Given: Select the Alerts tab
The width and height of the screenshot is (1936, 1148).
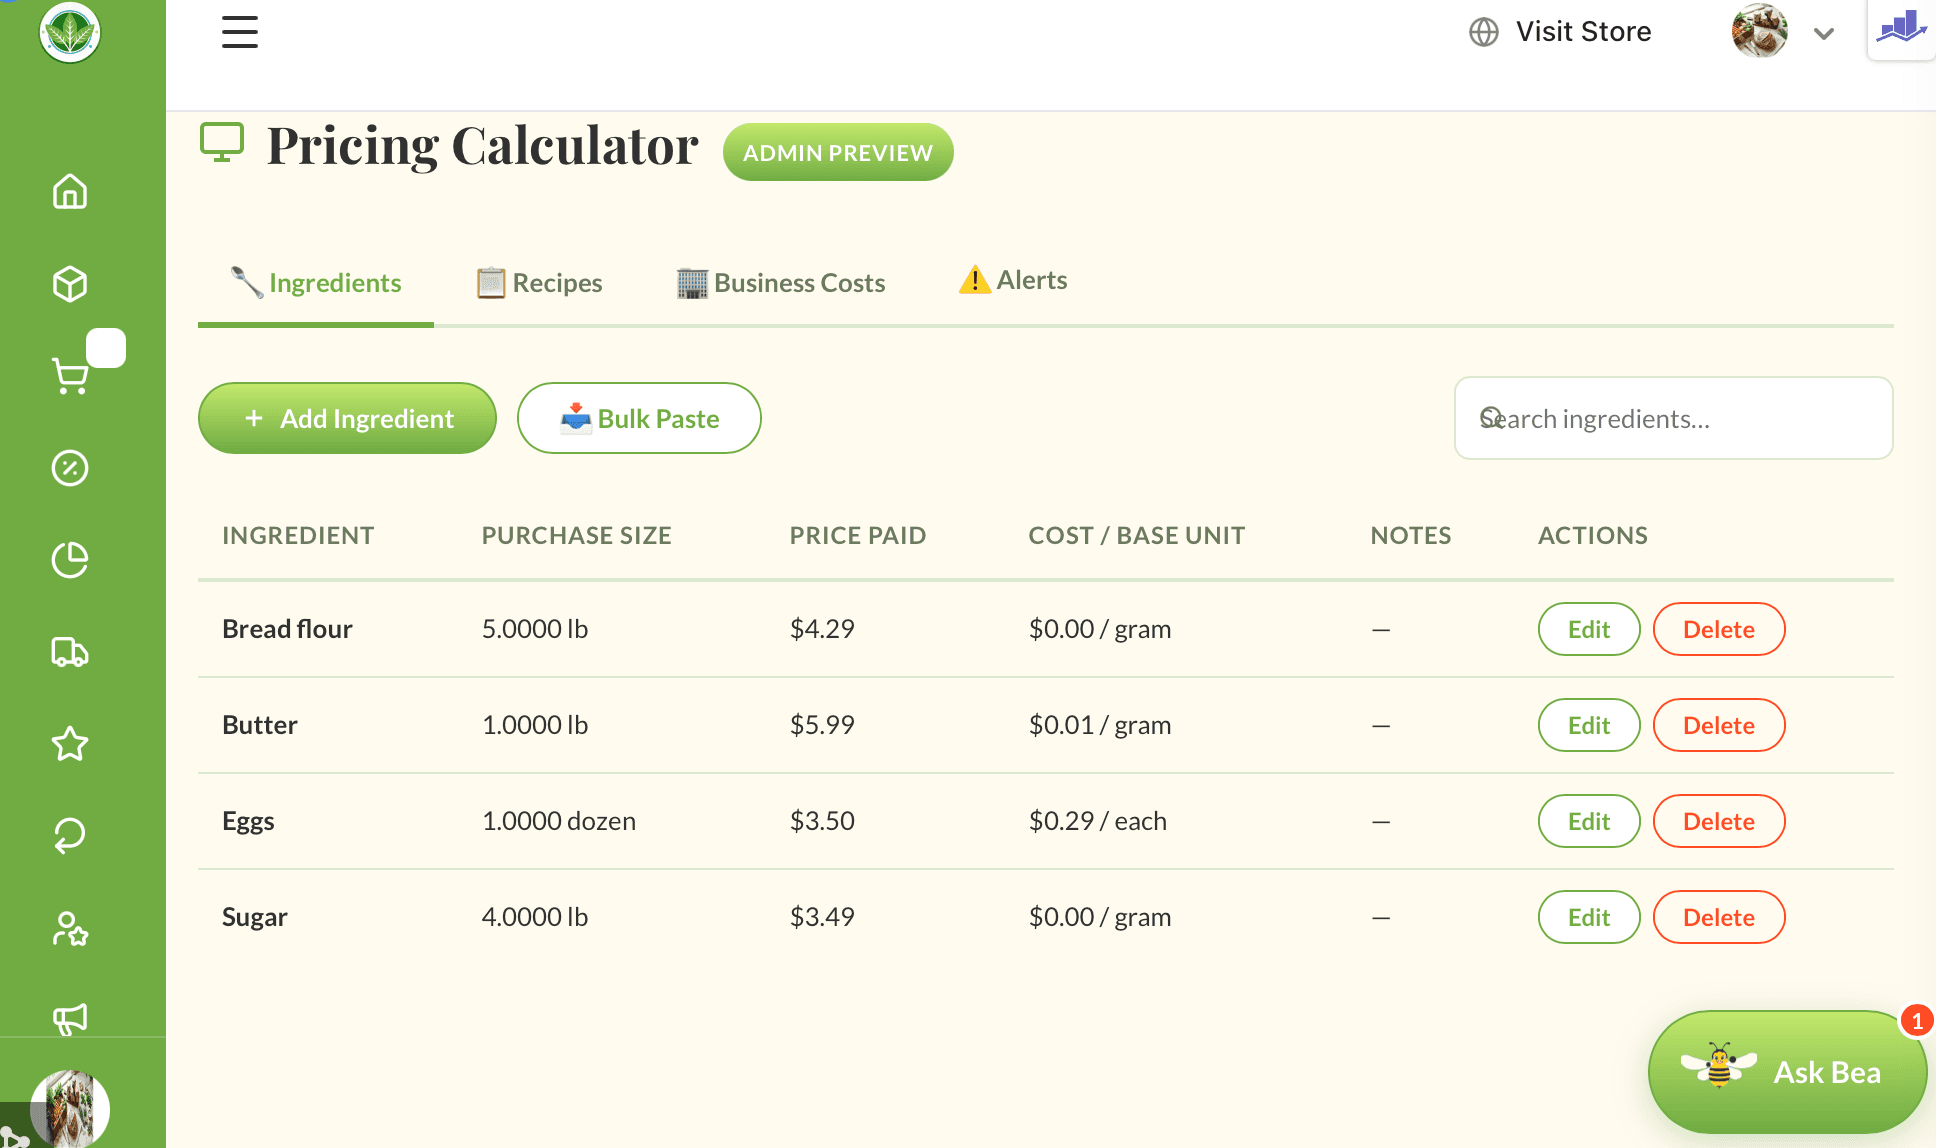Looking at the screenshot, I should [1013, 281].
